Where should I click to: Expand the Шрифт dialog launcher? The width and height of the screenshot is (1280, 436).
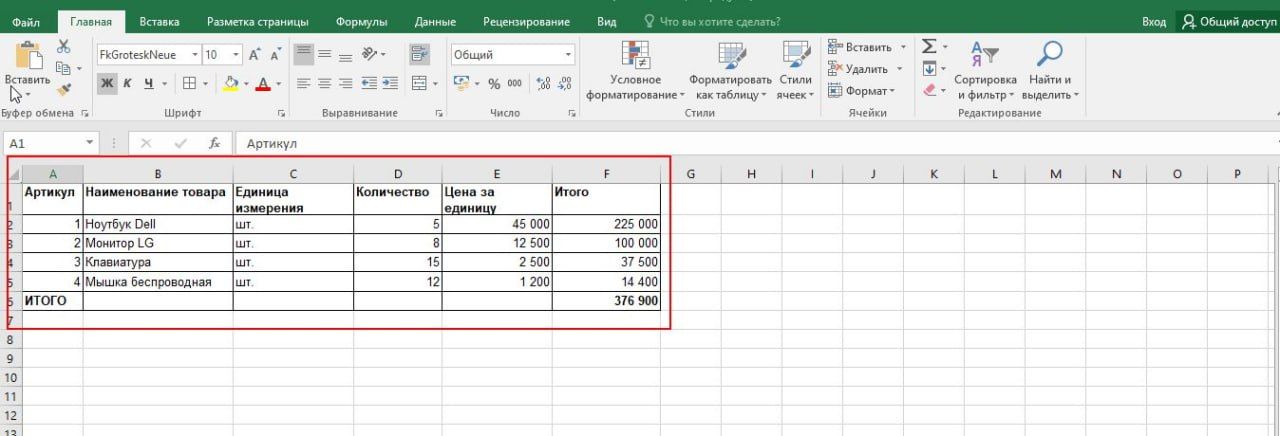point(281,114)
